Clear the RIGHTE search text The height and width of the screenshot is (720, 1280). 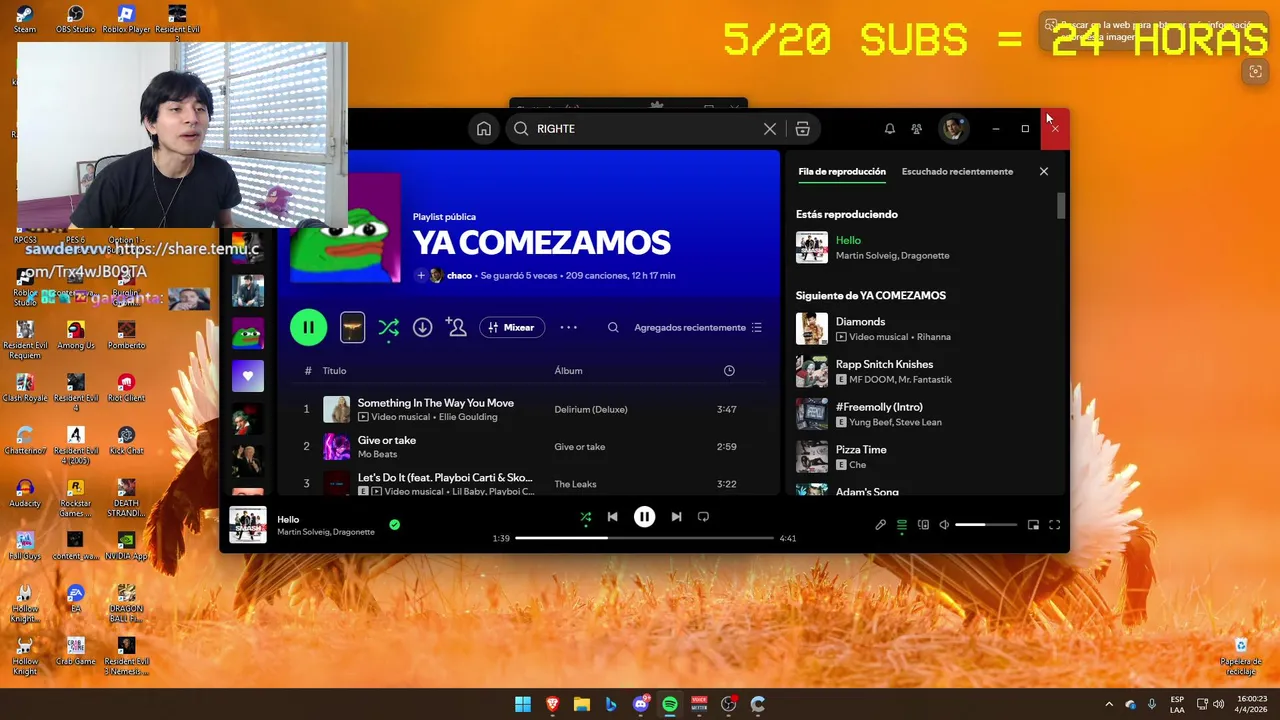coord(770,129)
